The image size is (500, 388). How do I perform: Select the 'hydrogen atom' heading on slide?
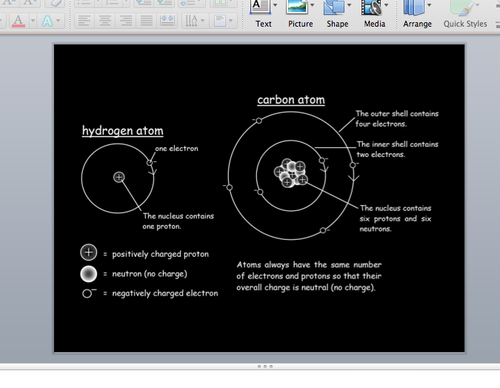(123, 131)
